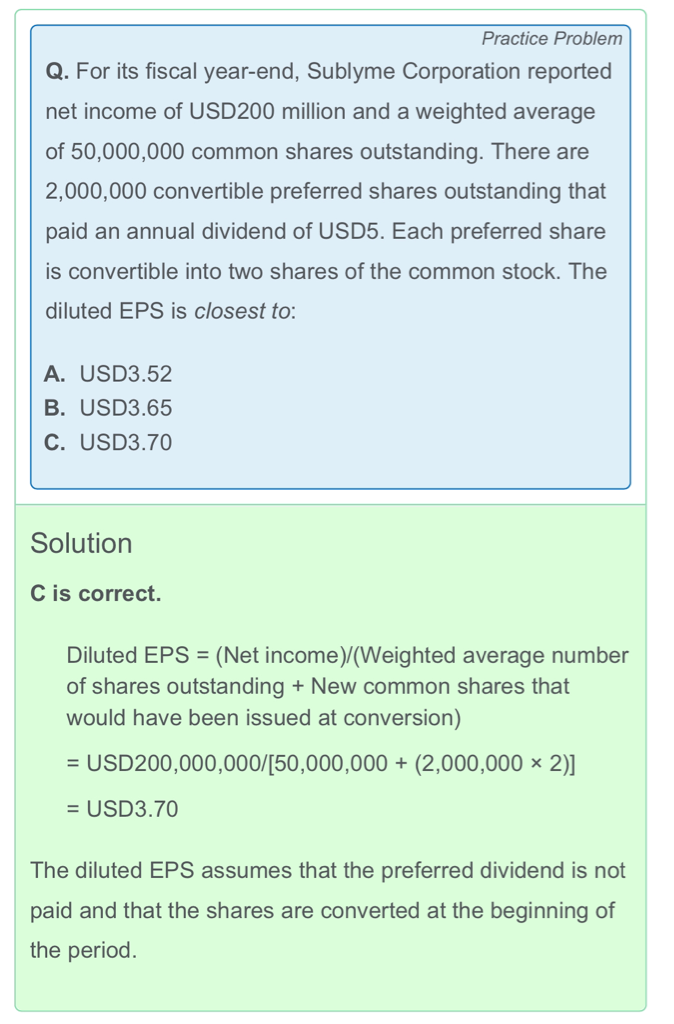Click the "C is correct." statement

pos(96,594)
